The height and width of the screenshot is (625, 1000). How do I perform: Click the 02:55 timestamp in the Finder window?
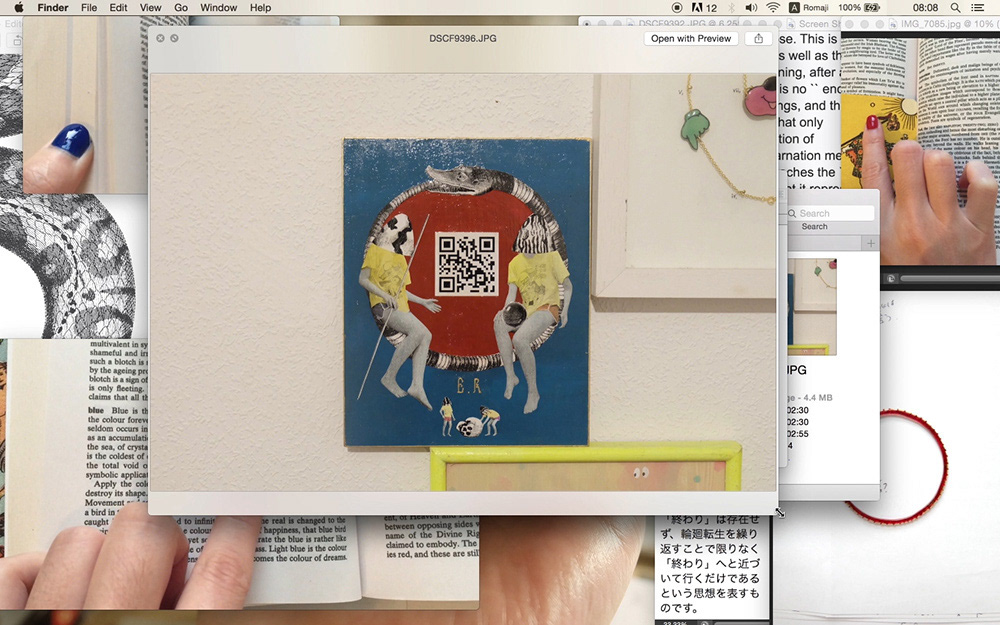tap(797, 434)
